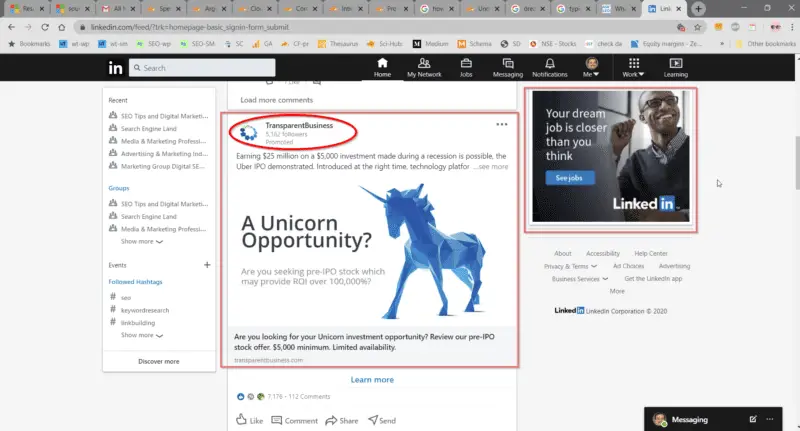The image size is (800, 431).
Task: Click the About footer link
Action: point(563,253)
